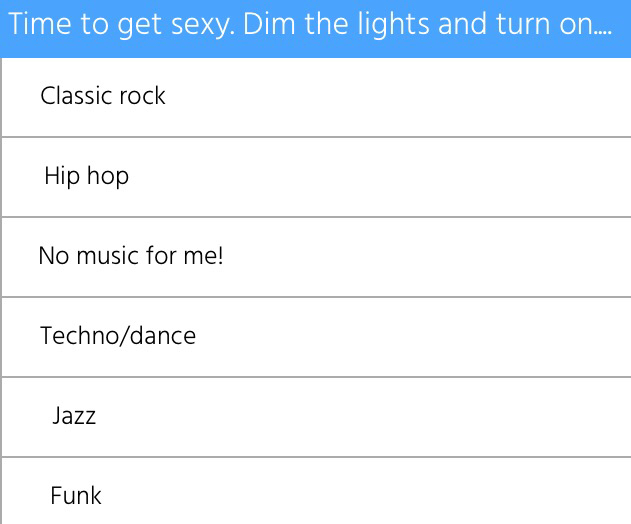Tap the Funk answer
This screenshot has height=524, width=631.
[x=76, y=495]
